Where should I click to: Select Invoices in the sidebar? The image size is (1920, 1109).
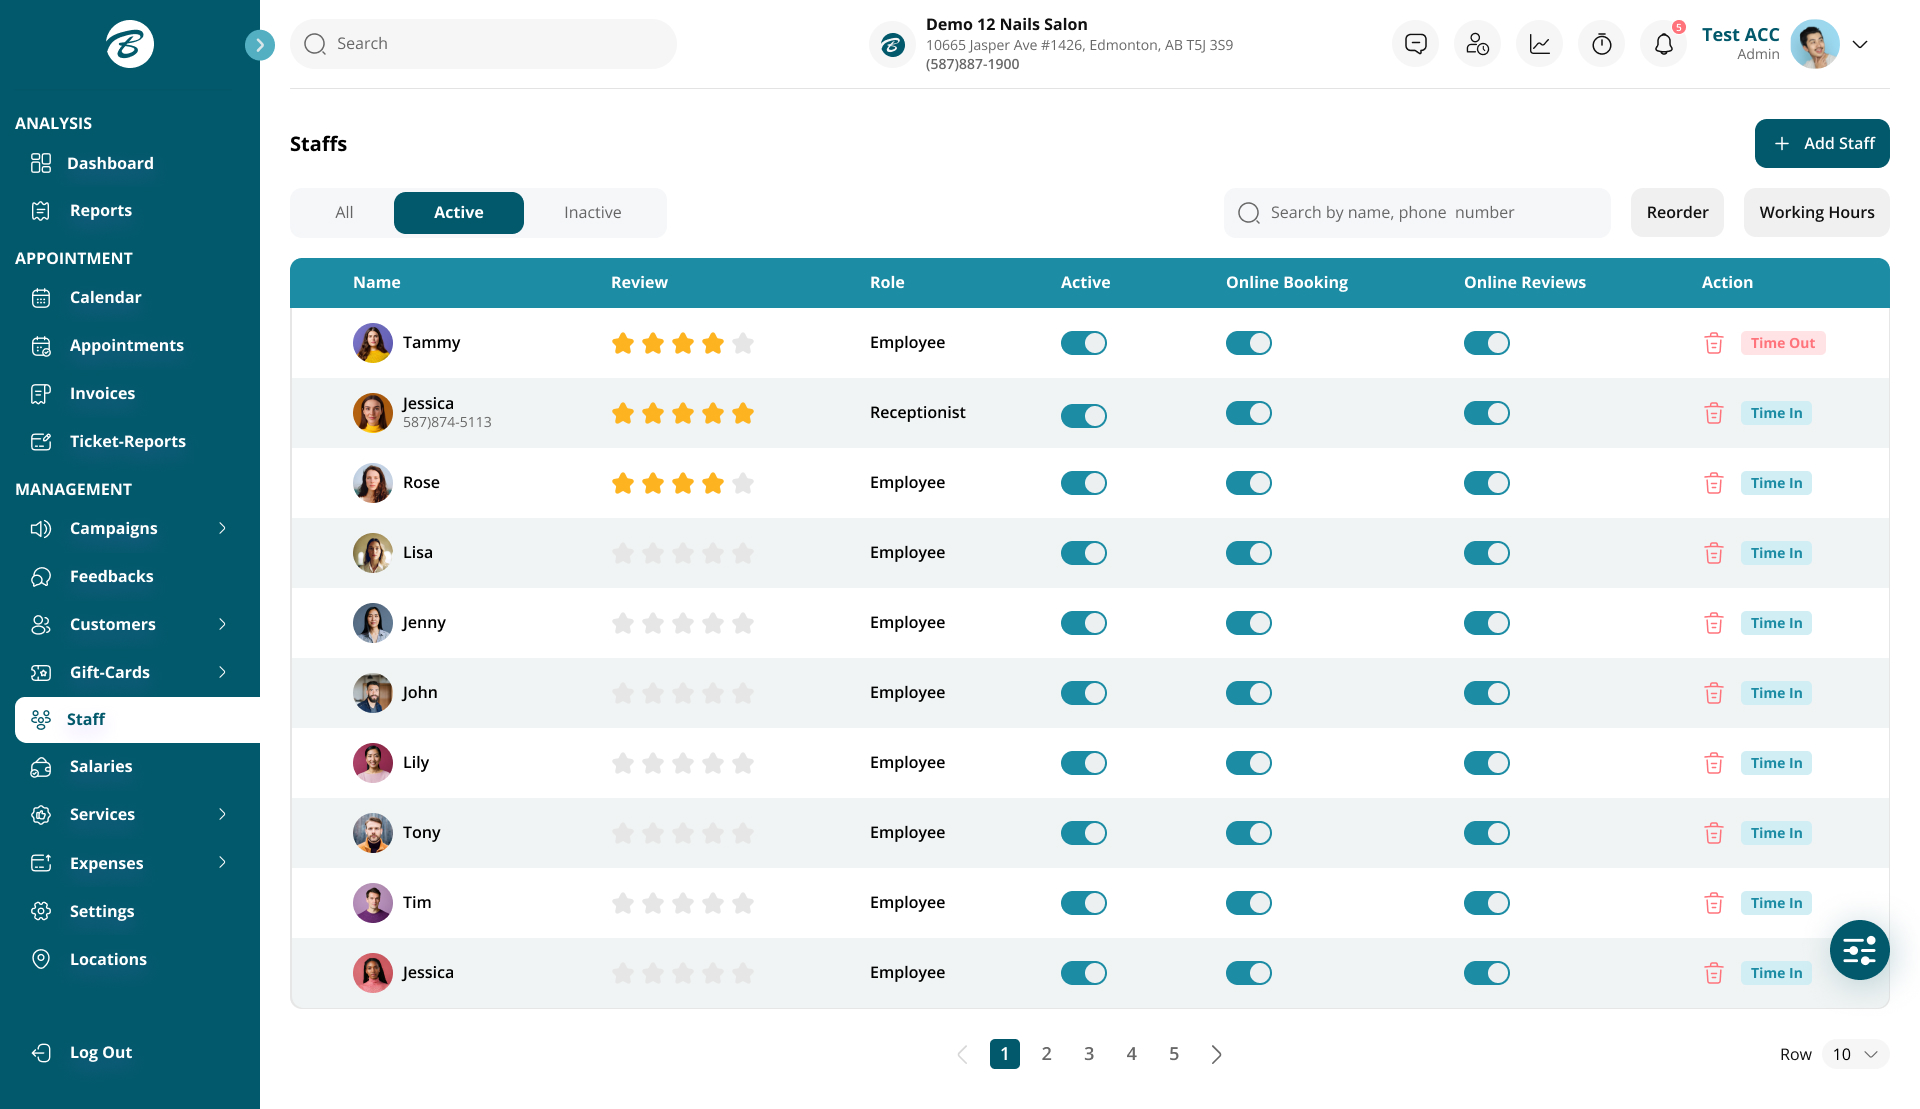click(x=102, y=393)
